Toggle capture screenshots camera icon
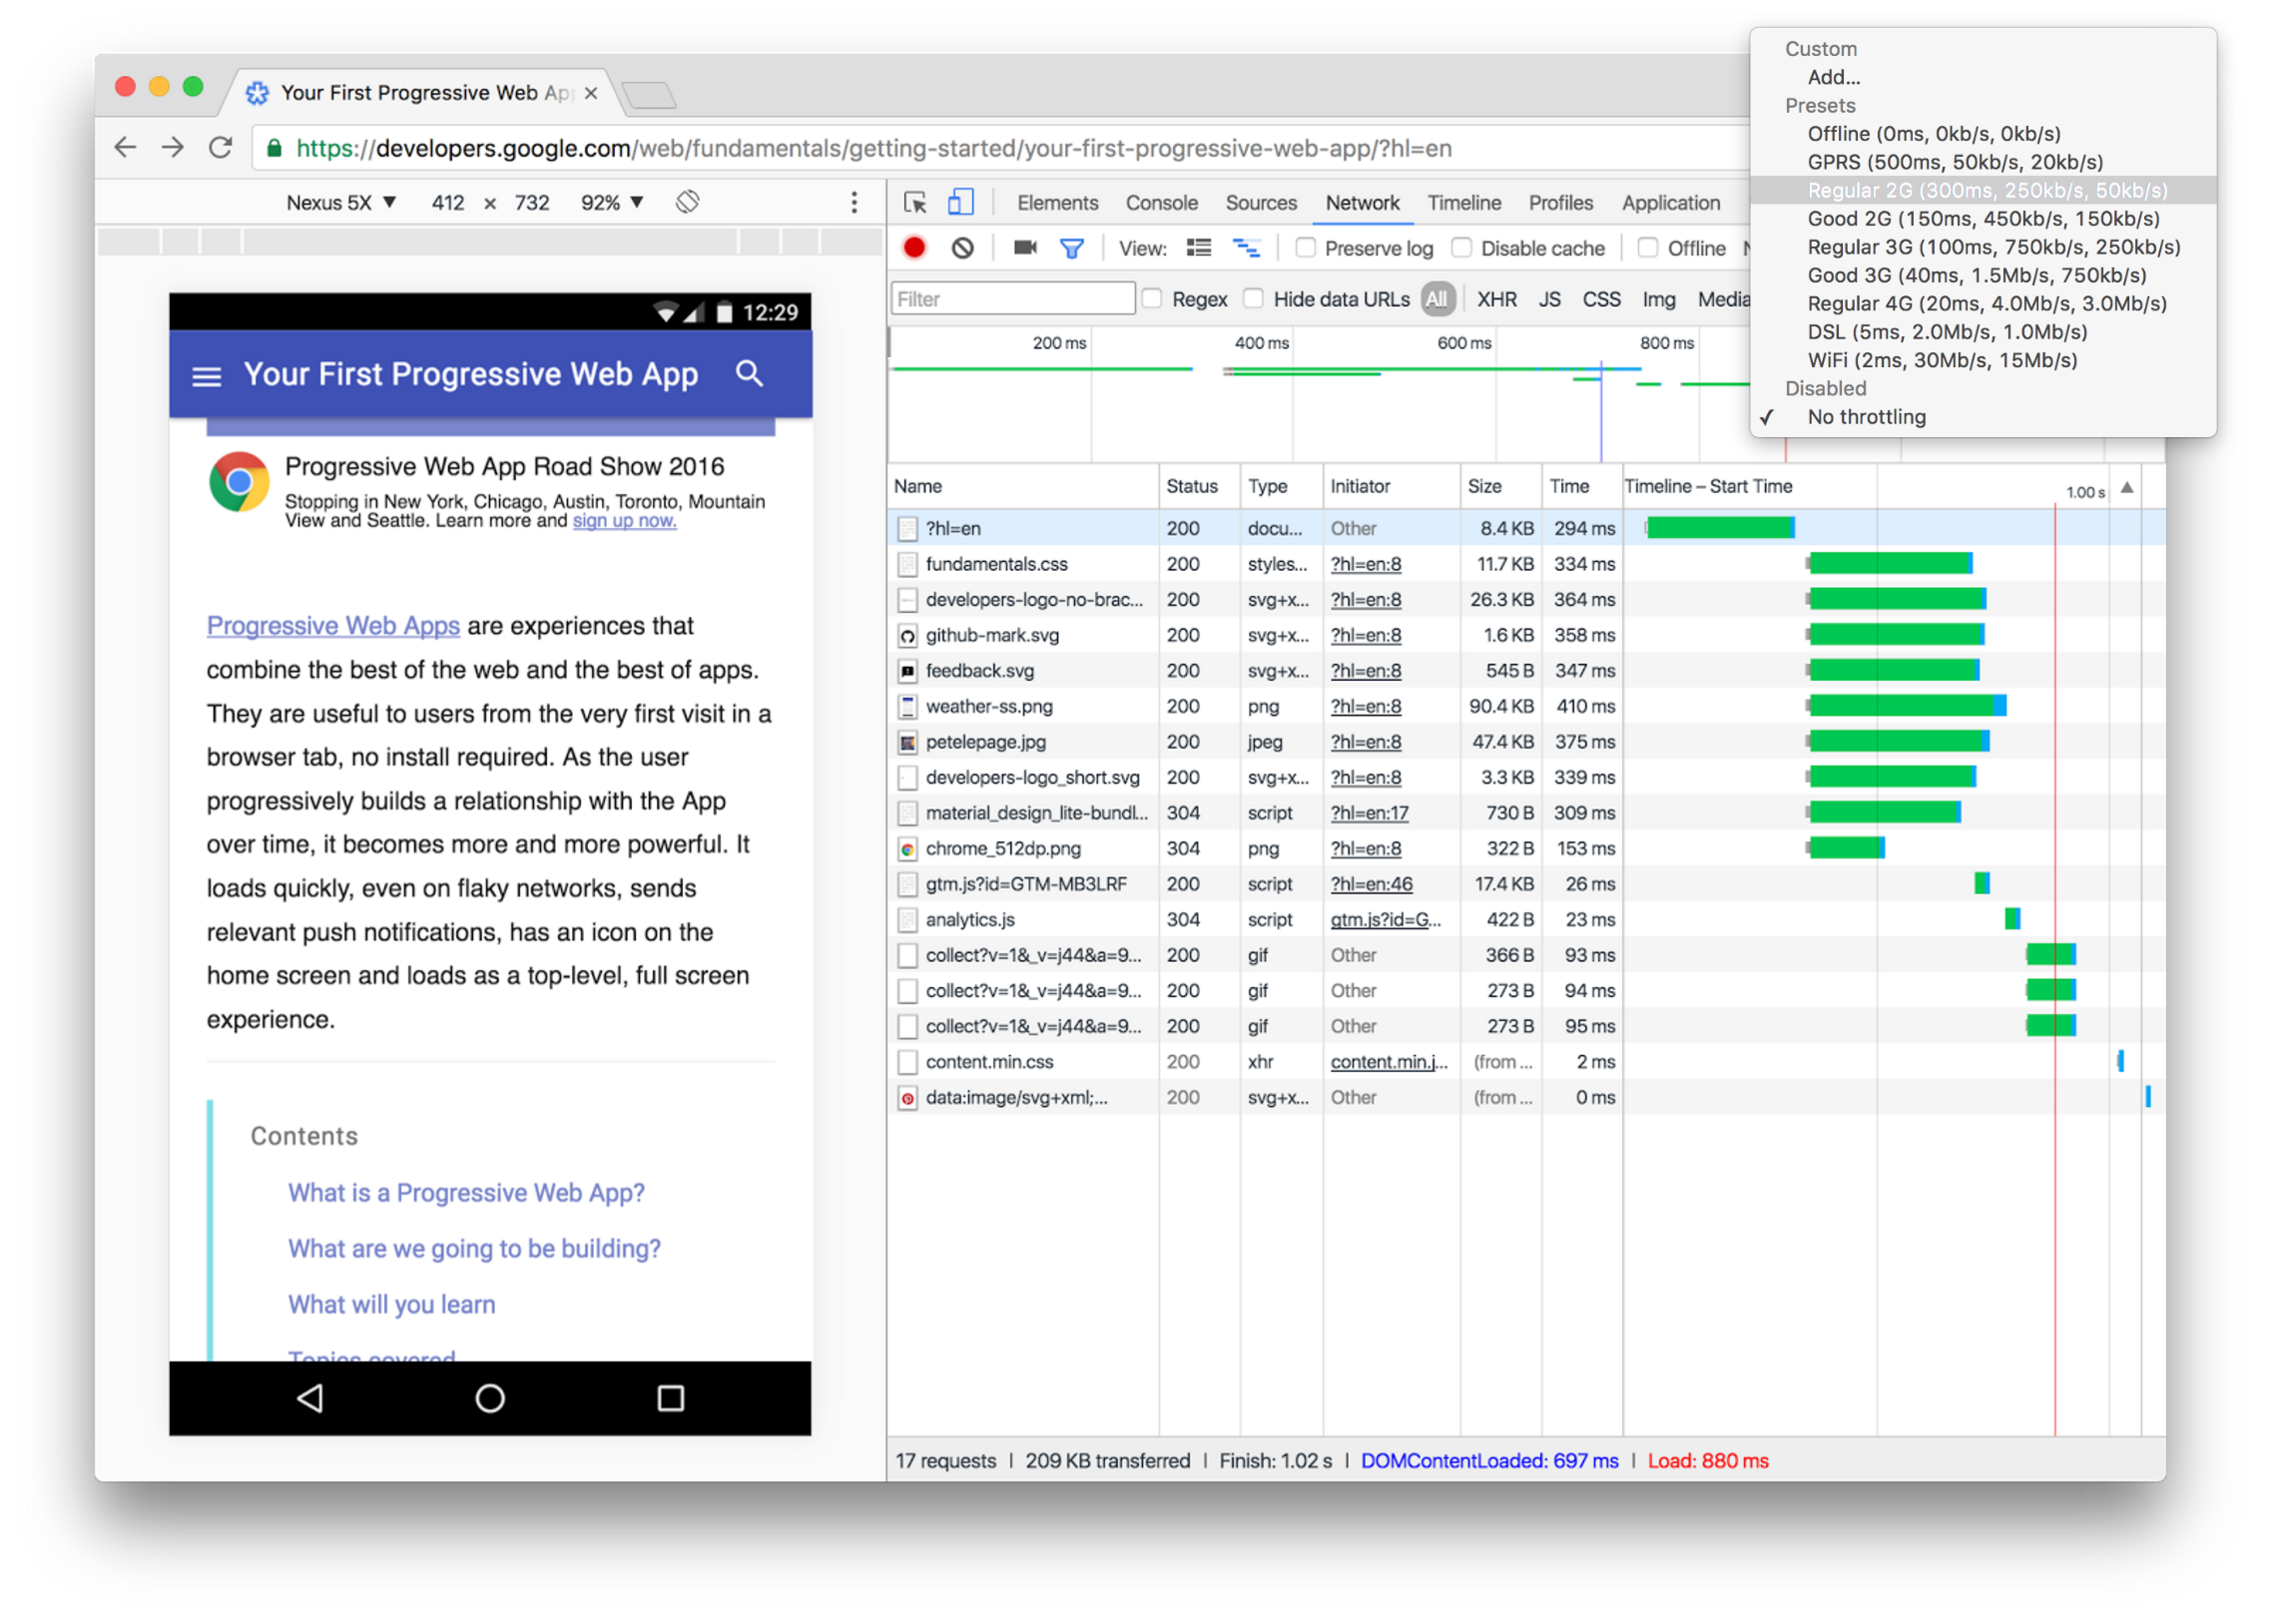The image size is (2296, 1617). [1024, 248]
